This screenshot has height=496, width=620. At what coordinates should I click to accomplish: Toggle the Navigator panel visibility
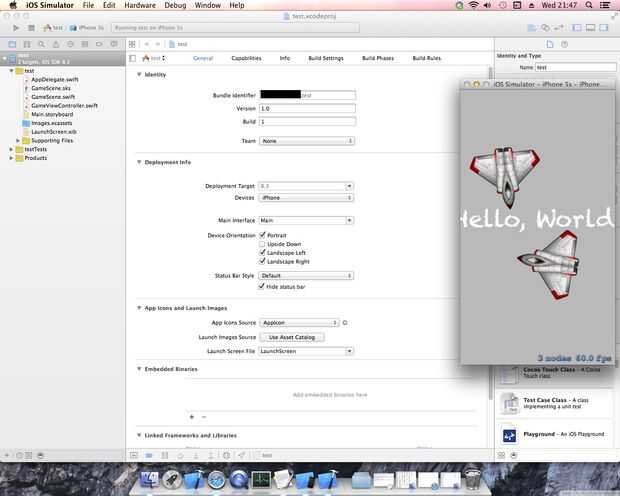[x=577, y=28]
